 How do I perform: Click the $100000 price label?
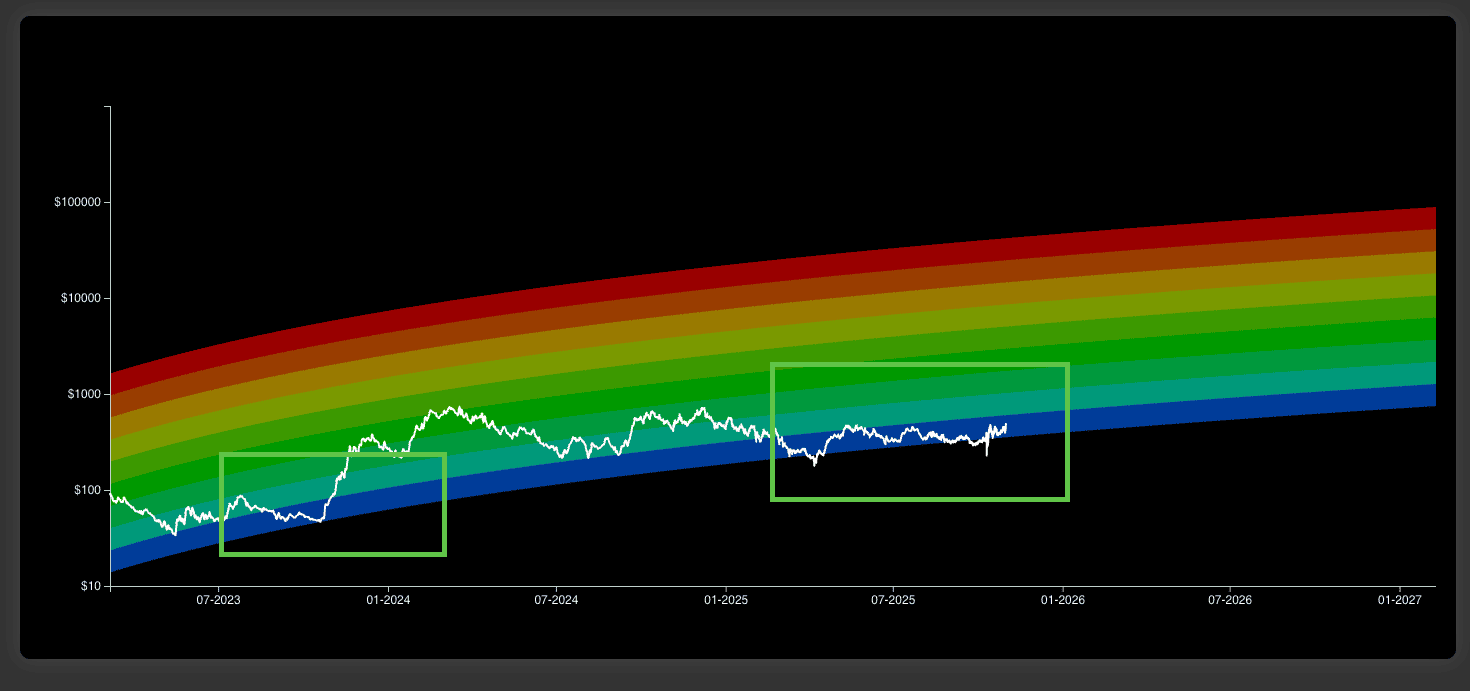80,203
